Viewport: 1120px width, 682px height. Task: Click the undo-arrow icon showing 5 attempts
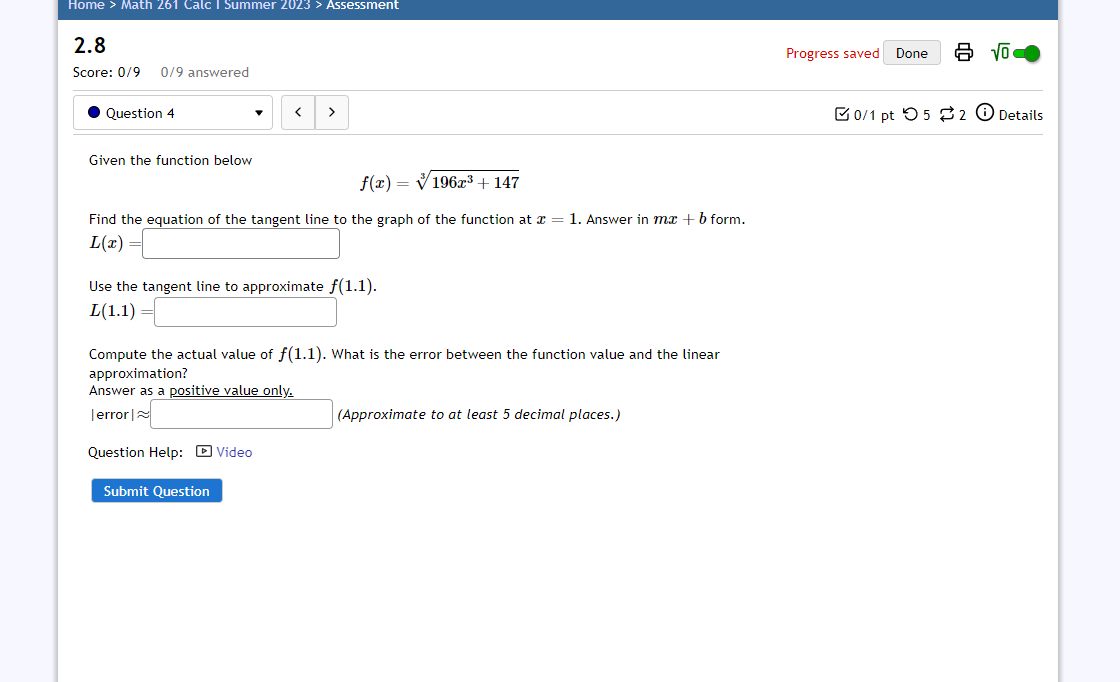pos(910,115)
